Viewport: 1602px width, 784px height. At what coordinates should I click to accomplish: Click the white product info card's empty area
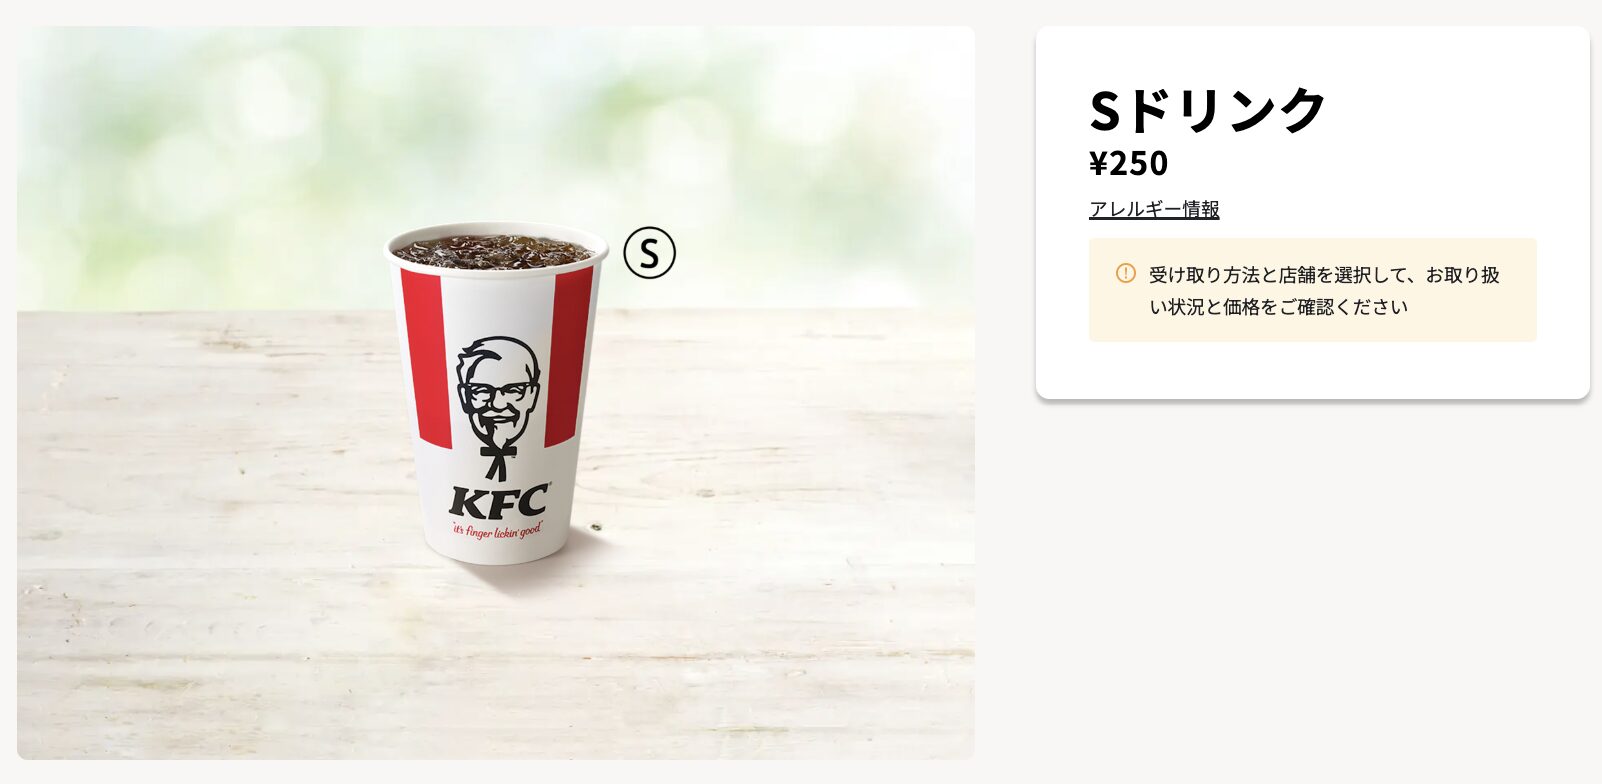[x=1312, y=368]
